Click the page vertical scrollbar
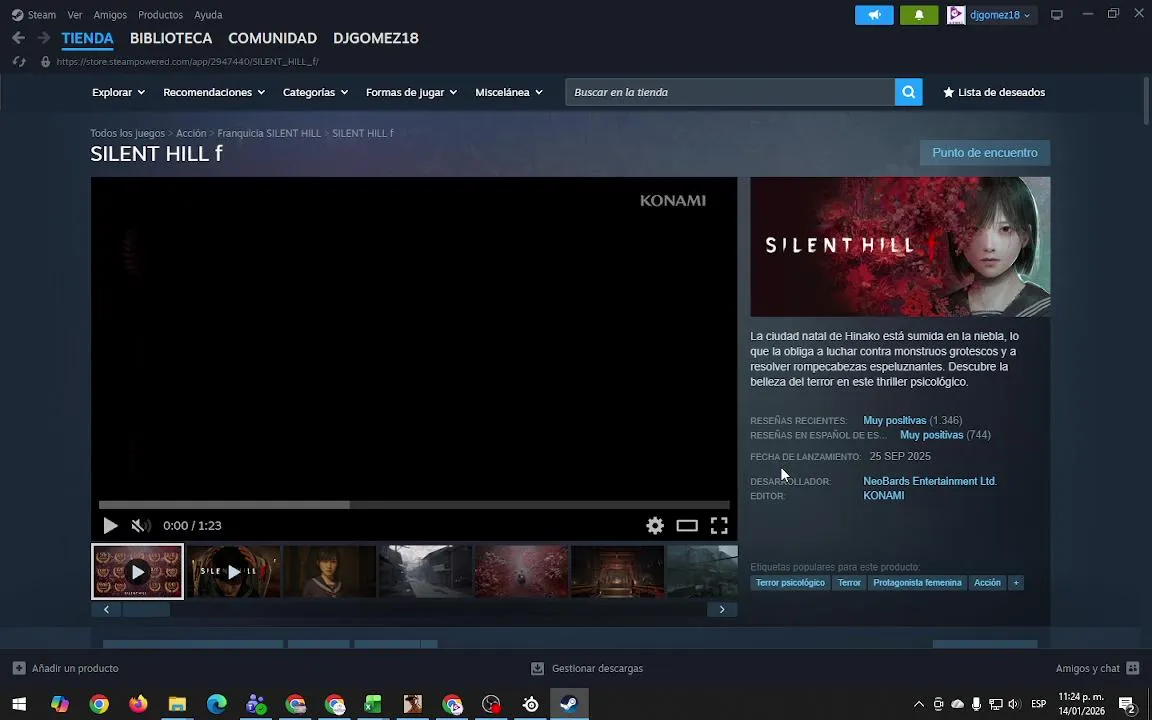This screenshot has height=720, width=1152. (x=1146, y=99)
